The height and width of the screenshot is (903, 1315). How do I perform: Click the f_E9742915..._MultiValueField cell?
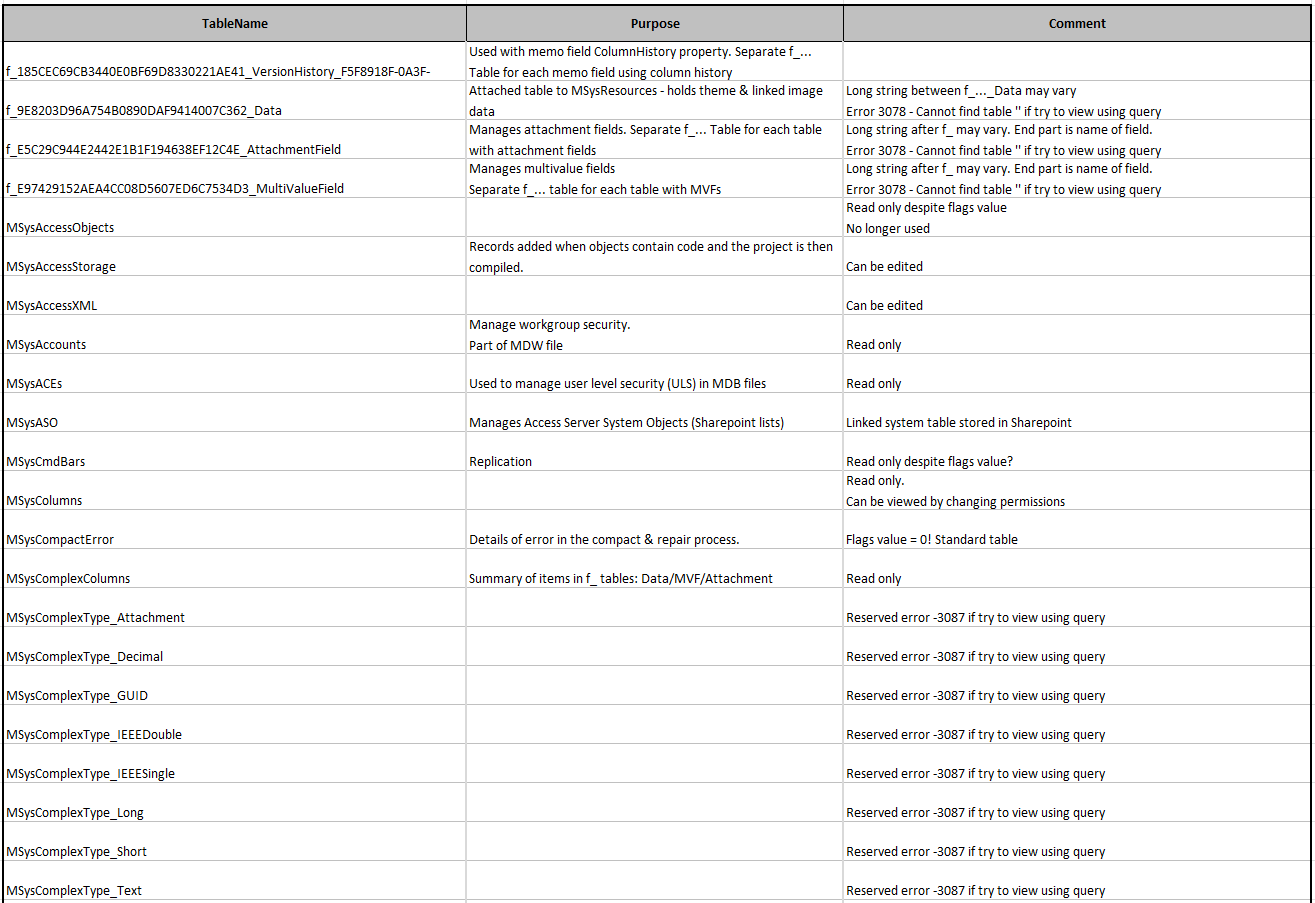[234, 179]
